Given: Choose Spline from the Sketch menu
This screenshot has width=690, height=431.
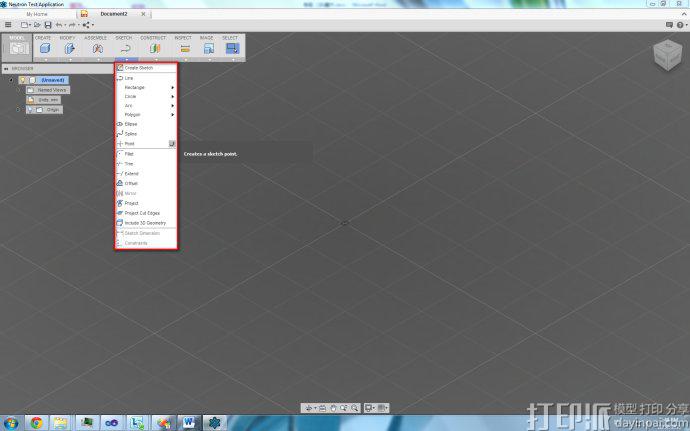Looking at the screenshot, I should coord(146,134).
